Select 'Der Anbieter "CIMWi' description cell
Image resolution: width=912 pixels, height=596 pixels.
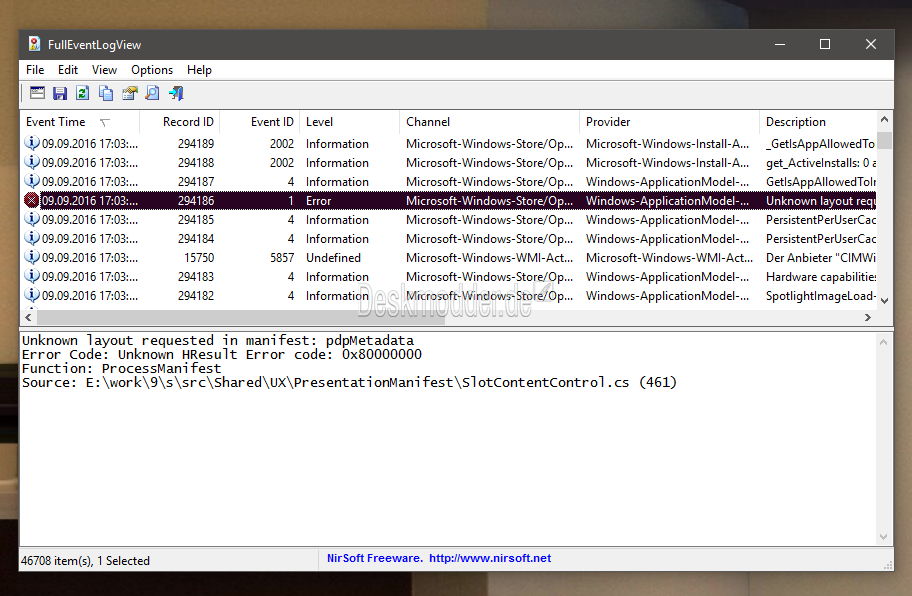coord(821,258)
